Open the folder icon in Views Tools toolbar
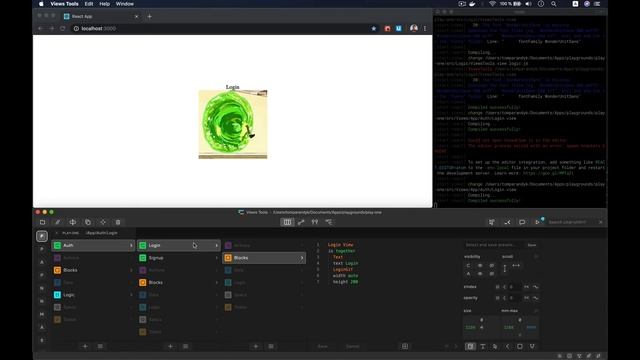This screenshot has width=640, height=360. pyautogui.click(x=42, y=222)
